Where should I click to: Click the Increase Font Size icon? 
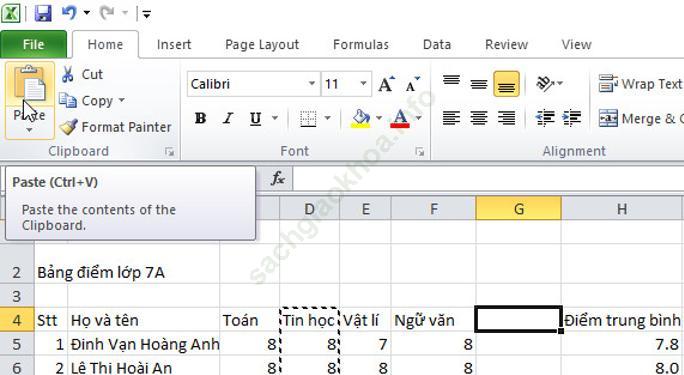coord(386,84)
